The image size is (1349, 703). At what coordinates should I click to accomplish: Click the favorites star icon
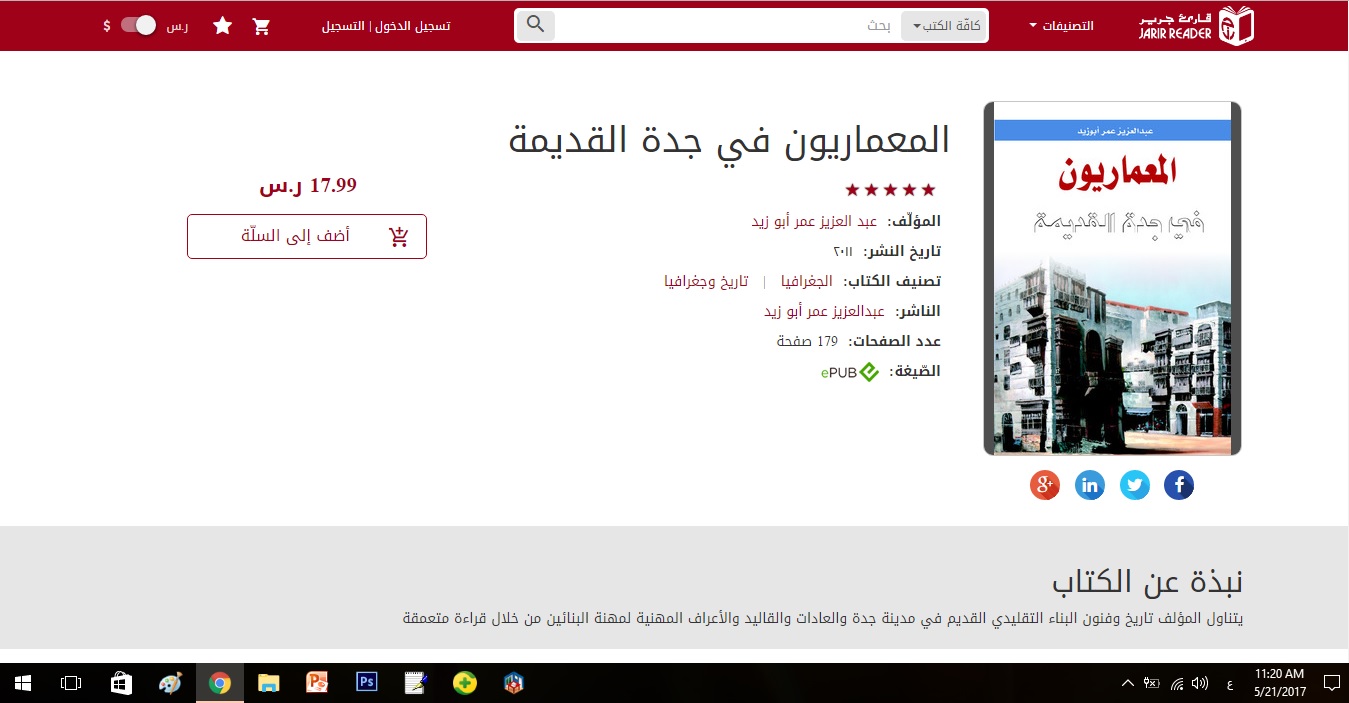click(x=222, y=26)
